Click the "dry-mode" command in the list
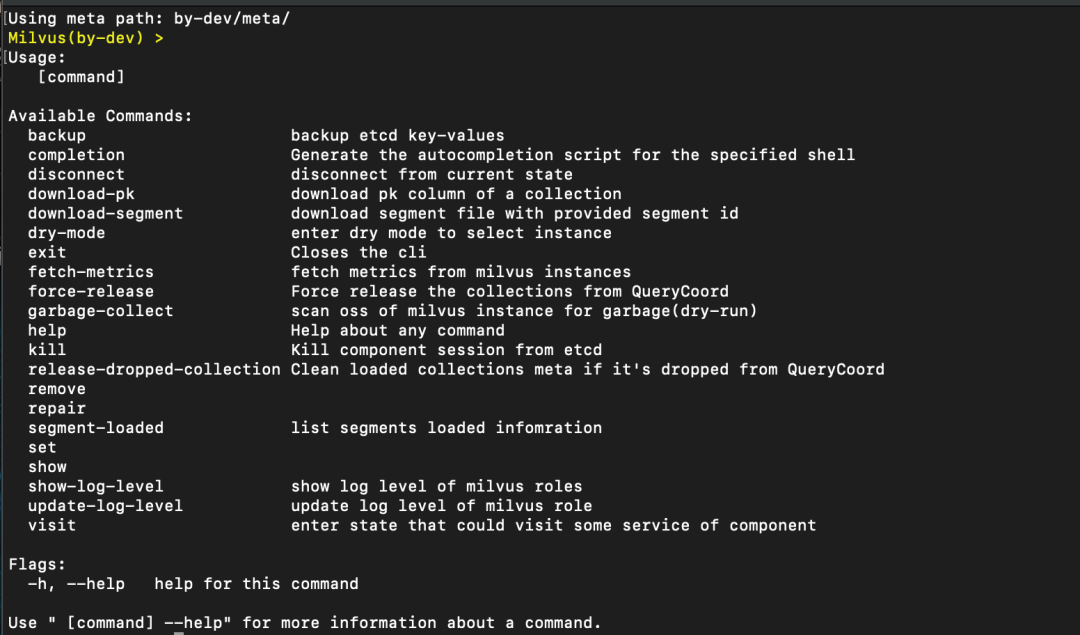The width and height of the screenshot is (1080, 635). 66,233
